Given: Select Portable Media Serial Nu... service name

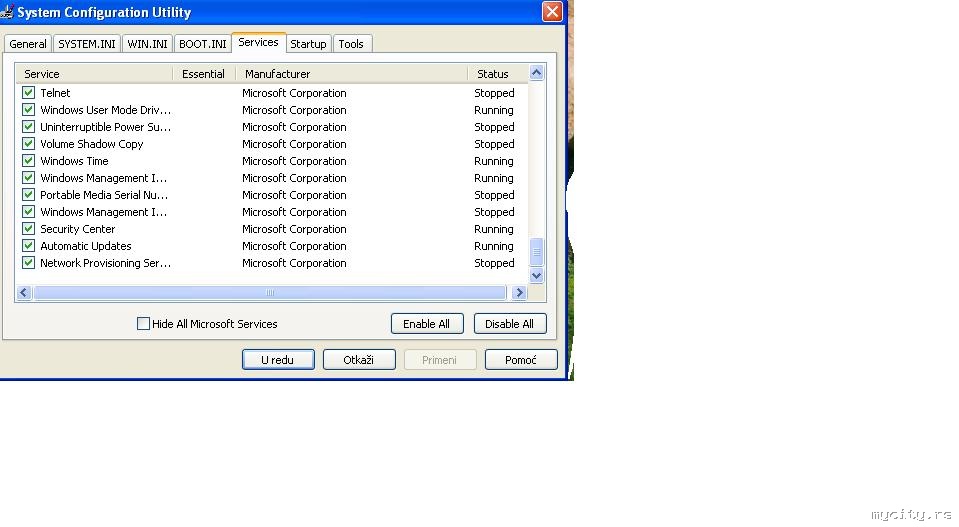Looking at the screenshot, I should pos(104,195).
